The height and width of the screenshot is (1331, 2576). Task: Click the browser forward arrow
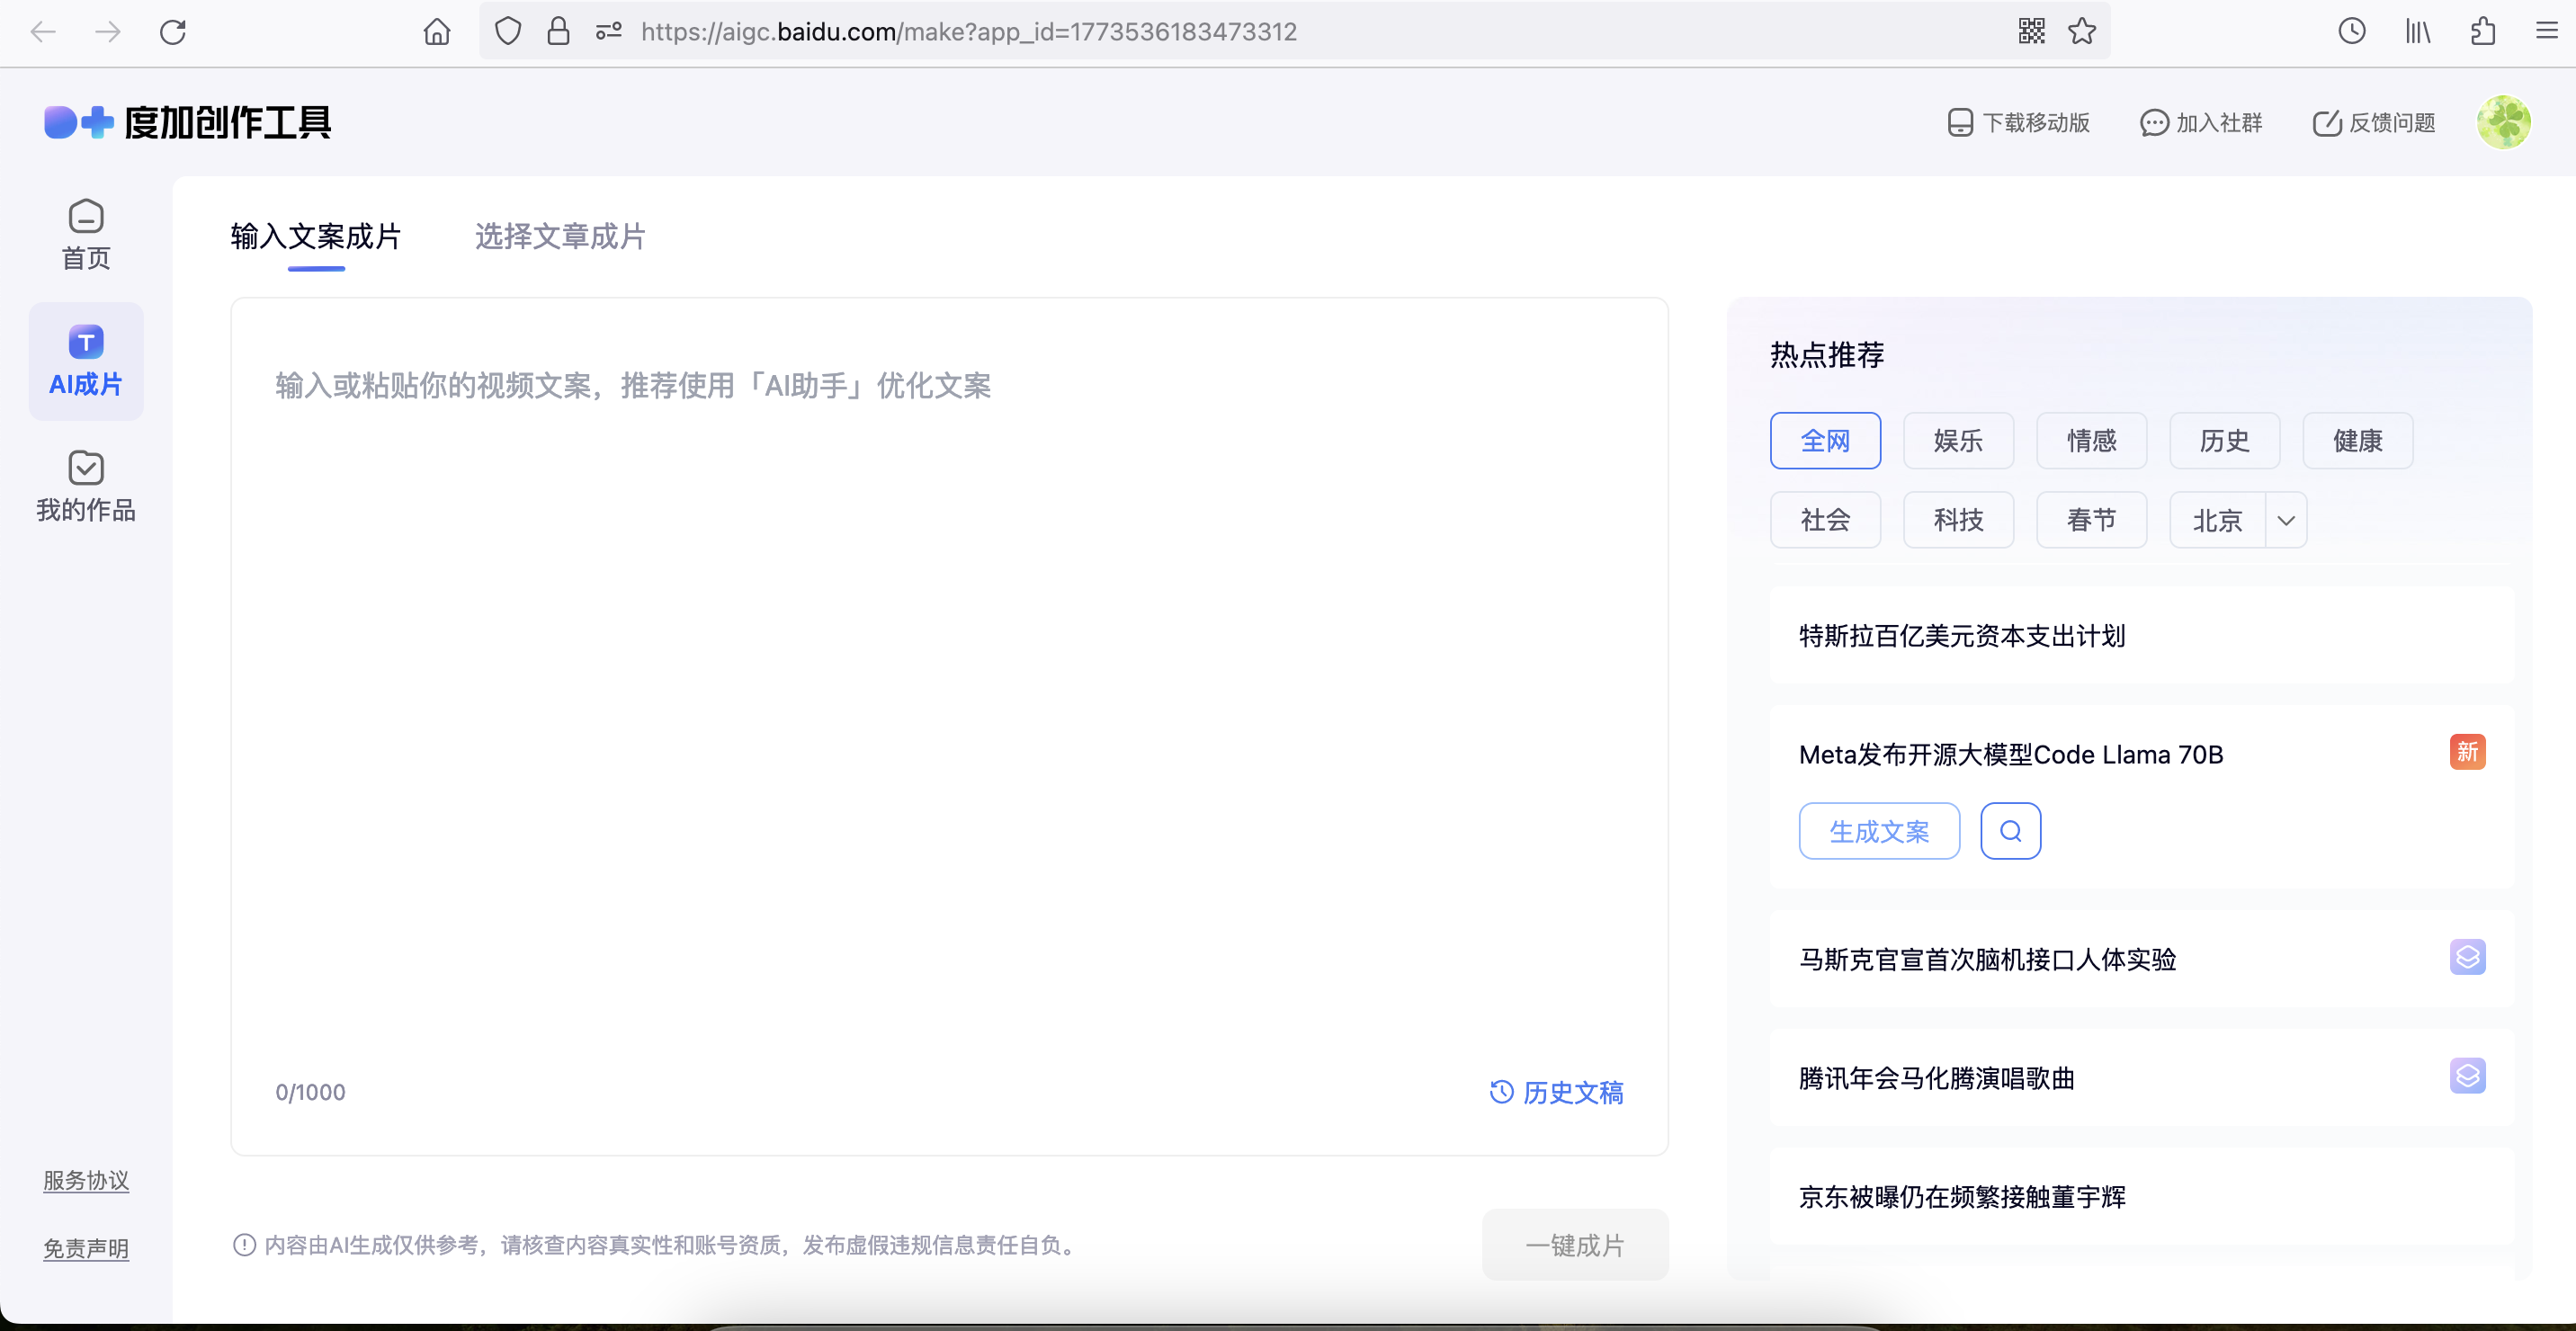(107, 32)
